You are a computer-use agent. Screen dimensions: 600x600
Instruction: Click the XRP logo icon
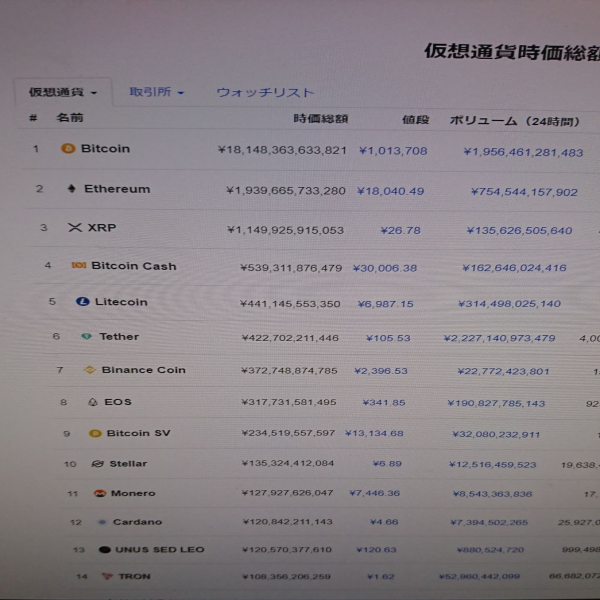[x=75, y=228]
